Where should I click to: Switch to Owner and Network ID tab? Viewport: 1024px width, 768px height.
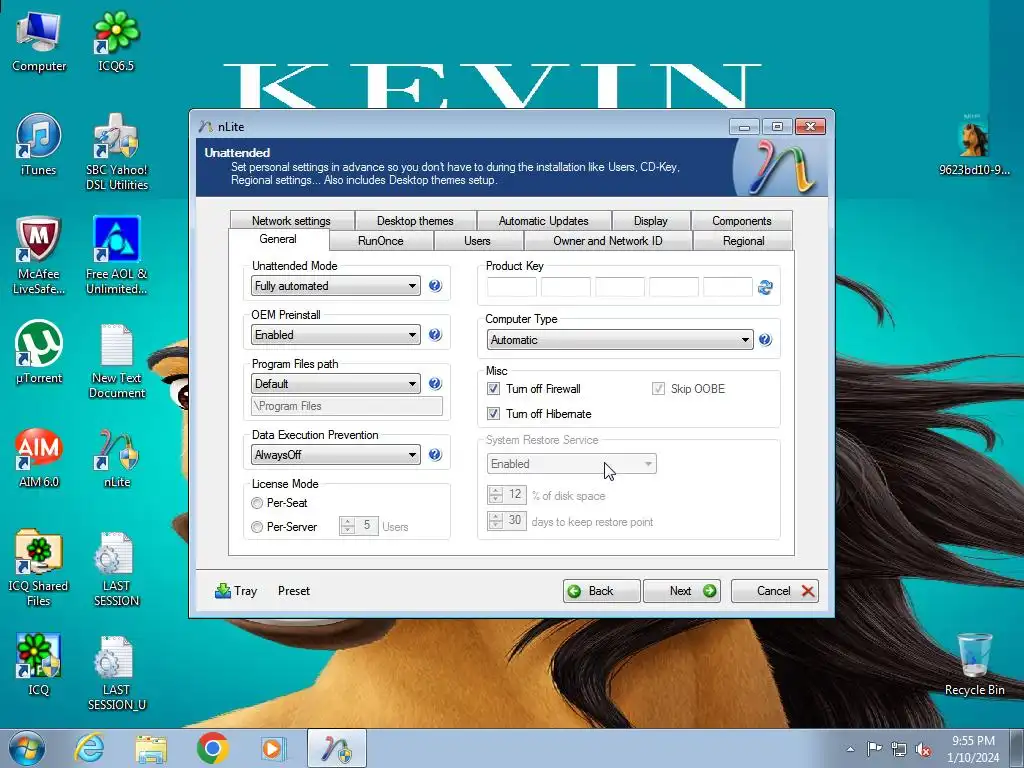click(x=607, y=241)
